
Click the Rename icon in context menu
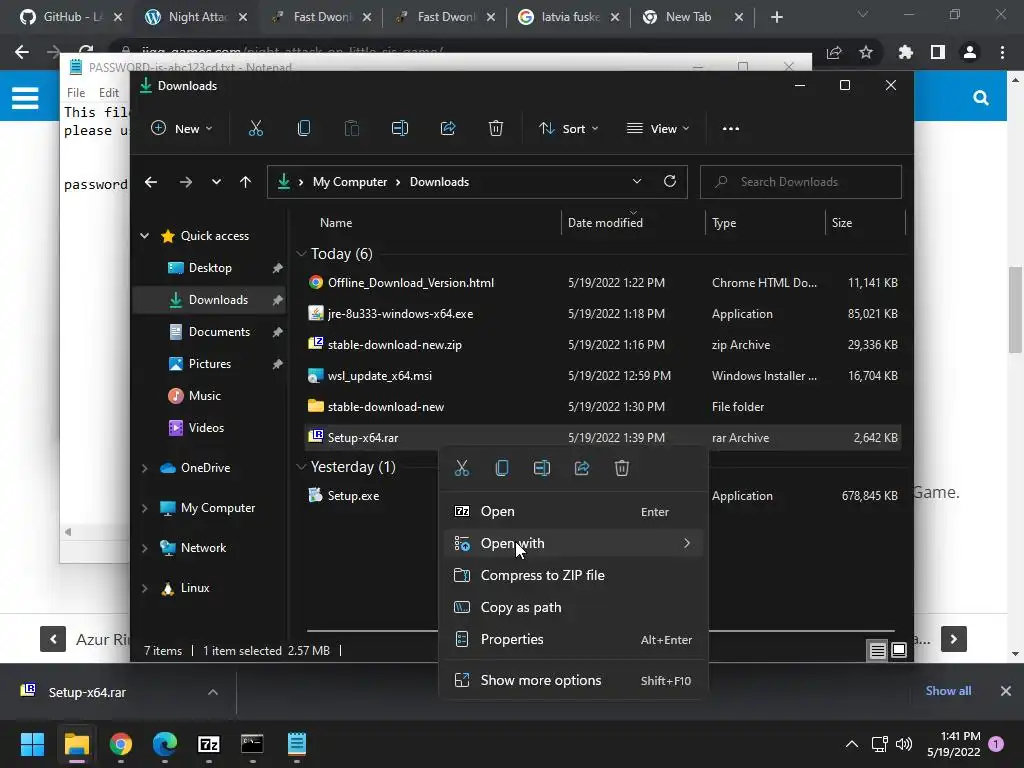click(542, 468)
